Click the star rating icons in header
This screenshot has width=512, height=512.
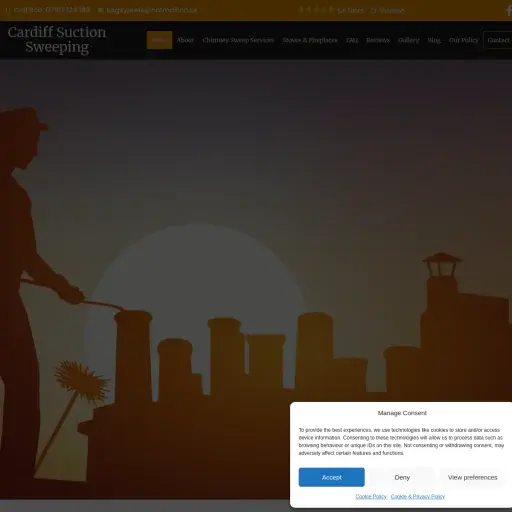316,10
